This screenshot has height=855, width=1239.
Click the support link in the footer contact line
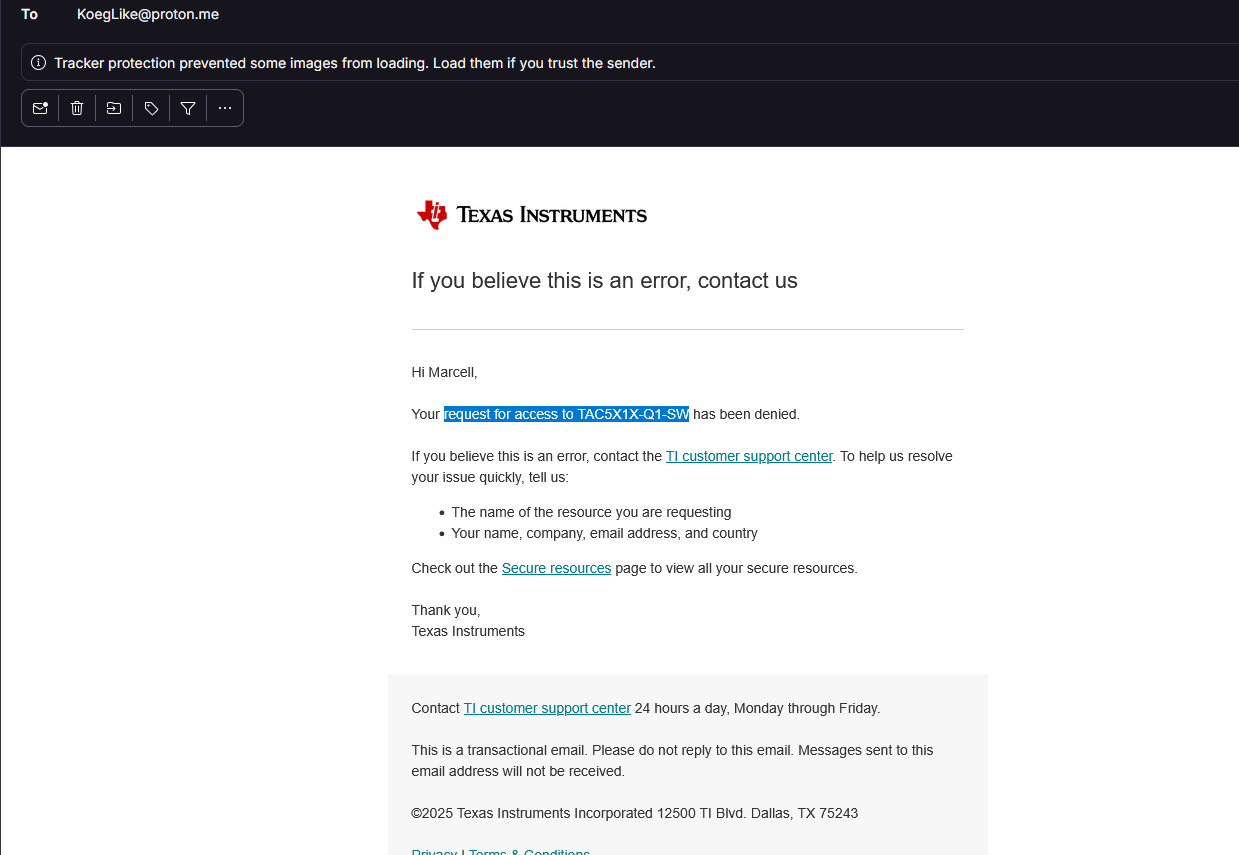(x=546, y=708)
